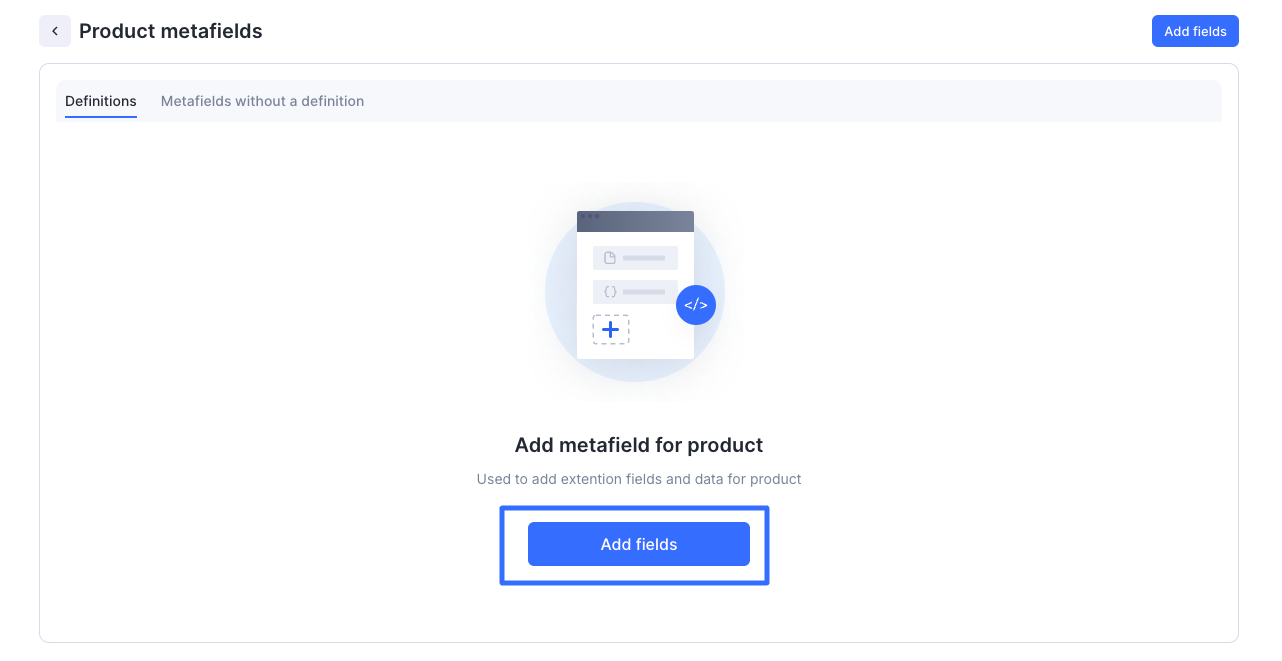
Task: Click the gray placeholder line beside braces icon
Action: pos(644,292)
